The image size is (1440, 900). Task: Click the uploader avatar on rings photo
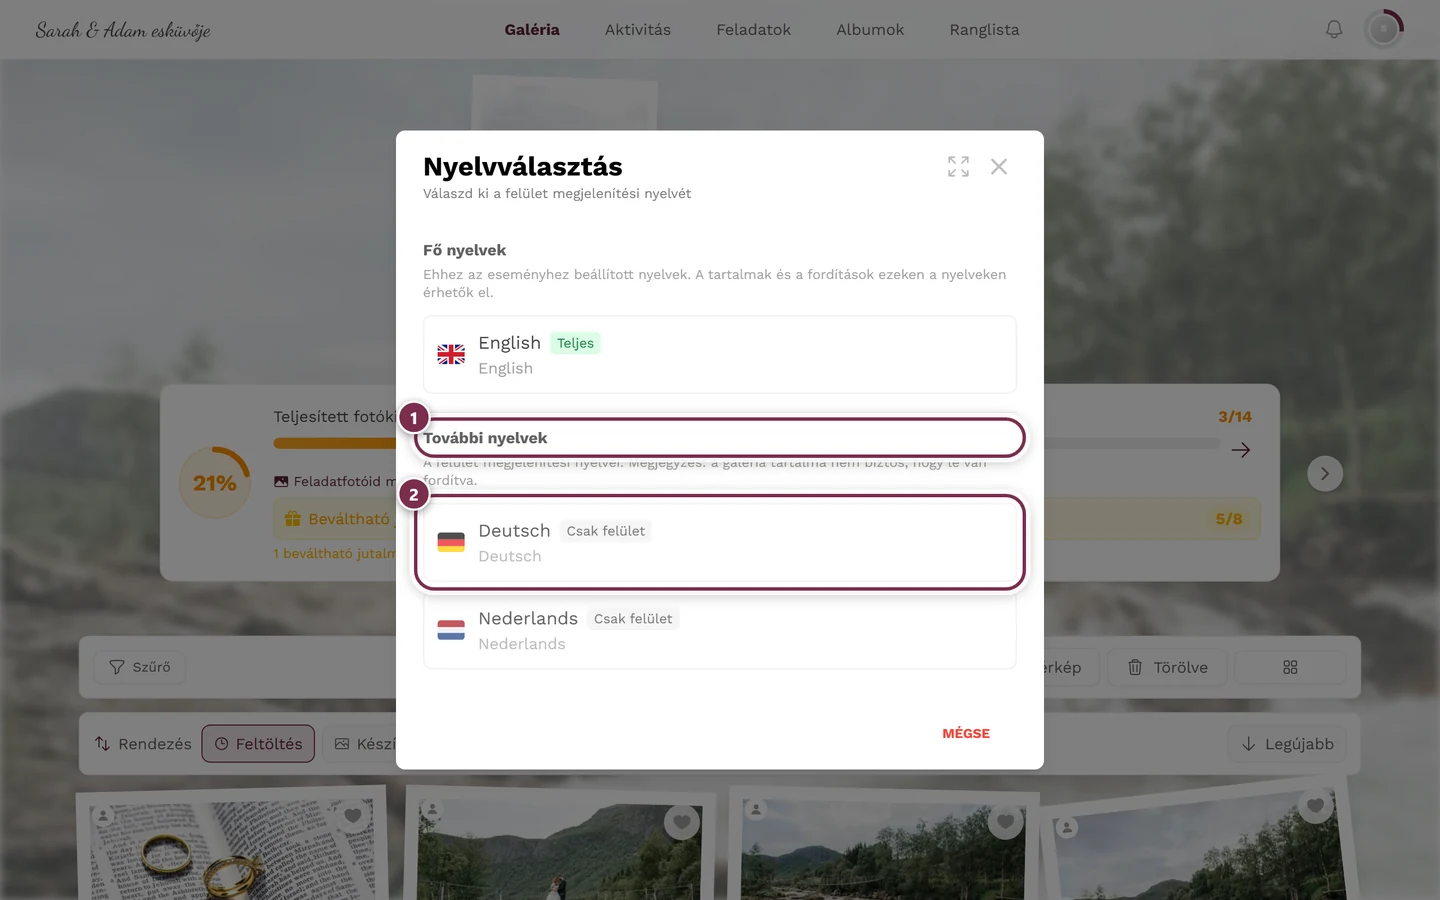[104, 816]
